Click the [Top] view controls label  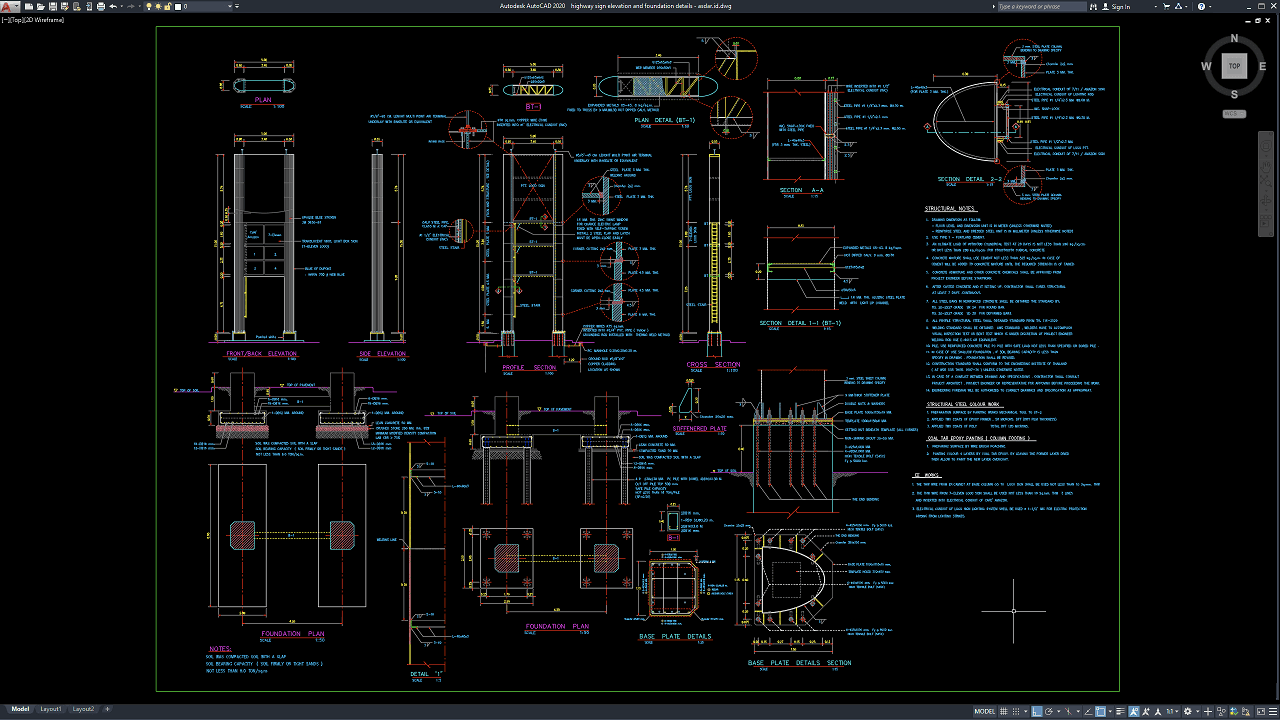[x=15, y=19]
